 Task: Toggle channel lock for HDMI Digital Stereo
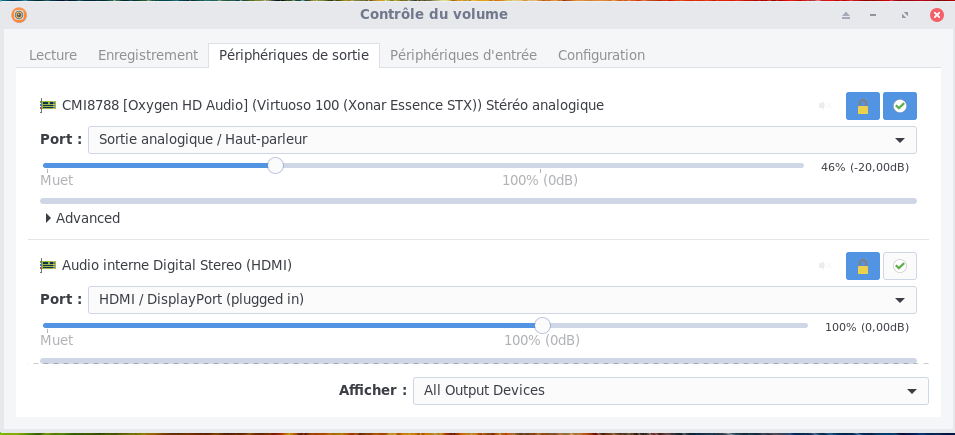[x=863, y=265]
